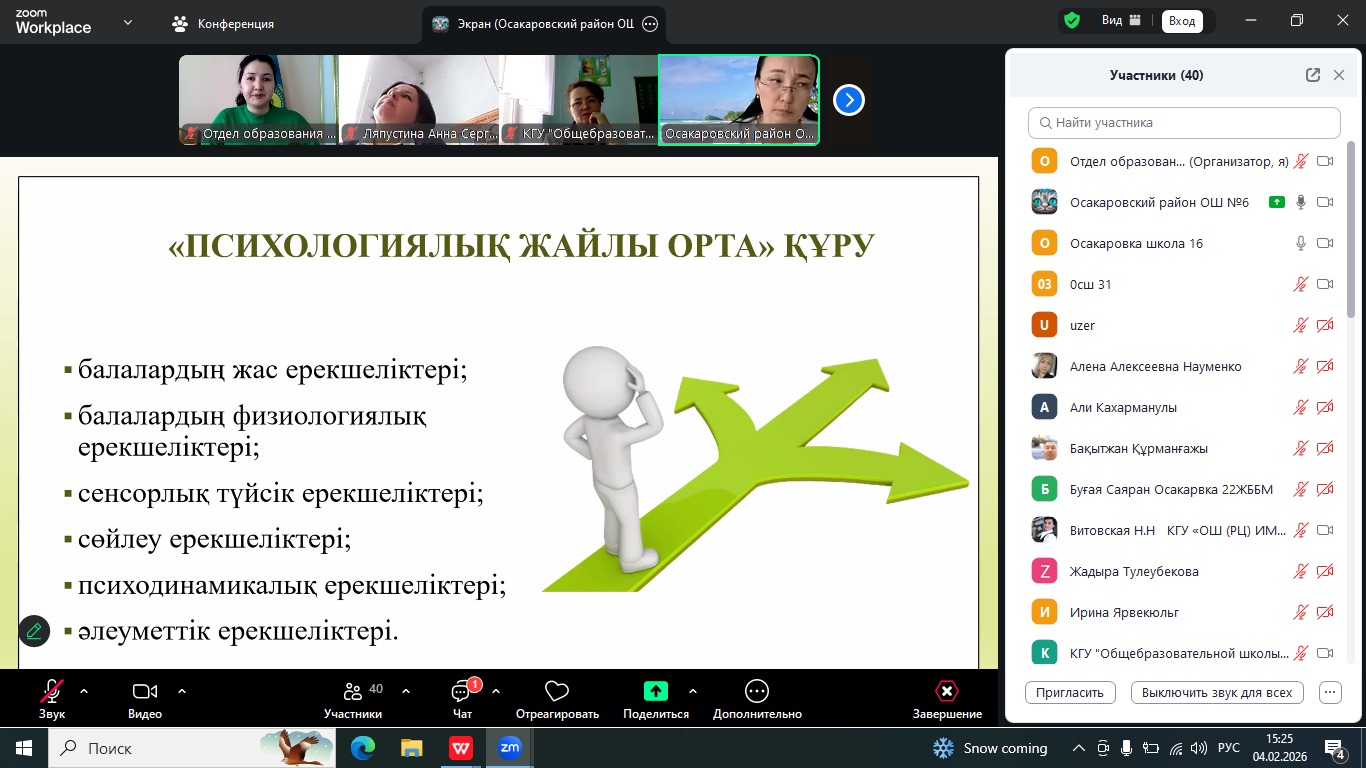The width and height of the screenshot is (1366, 768).
Task: Click the participants list vertical scrollbar
Action: point(1352,230)
